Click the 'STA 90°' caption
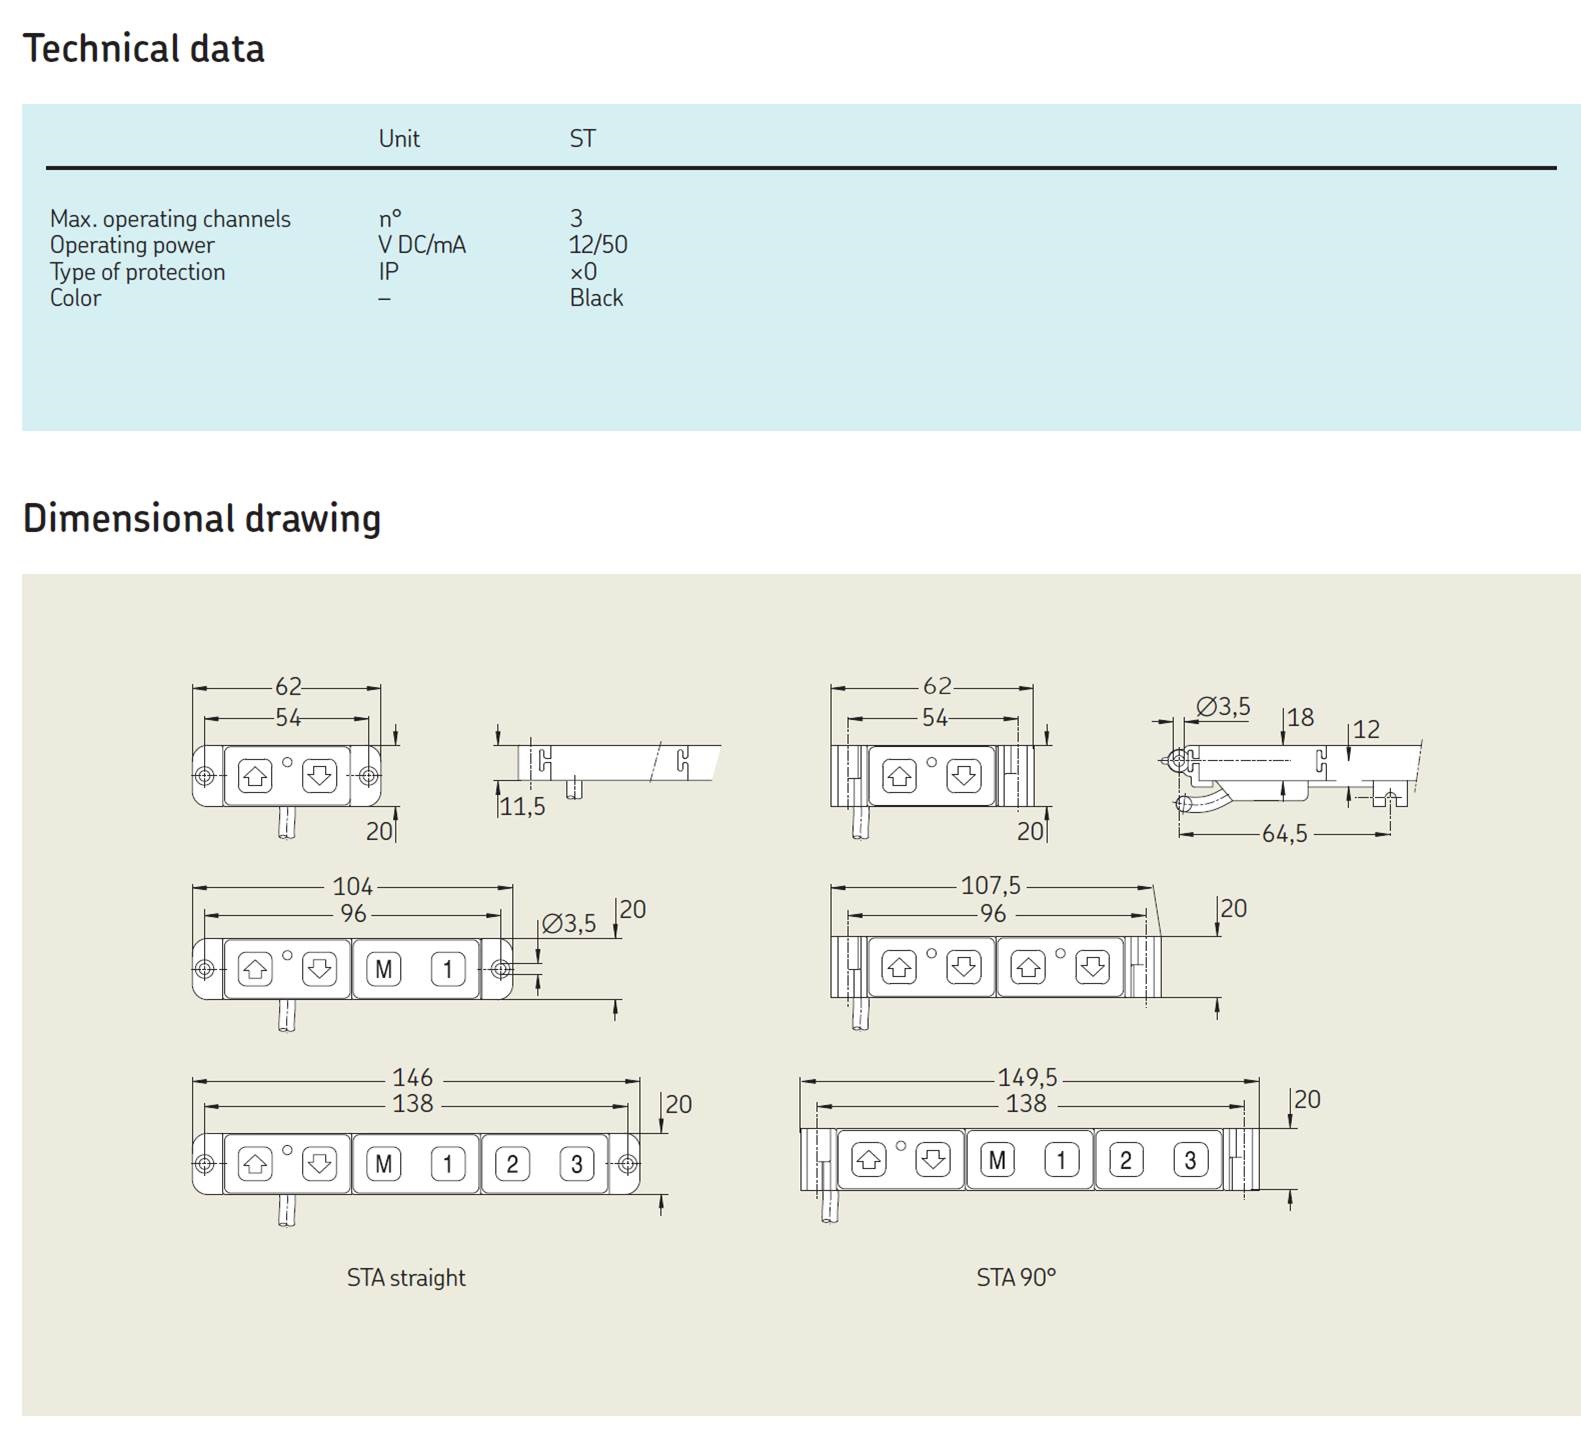 coord(1016,1278)
